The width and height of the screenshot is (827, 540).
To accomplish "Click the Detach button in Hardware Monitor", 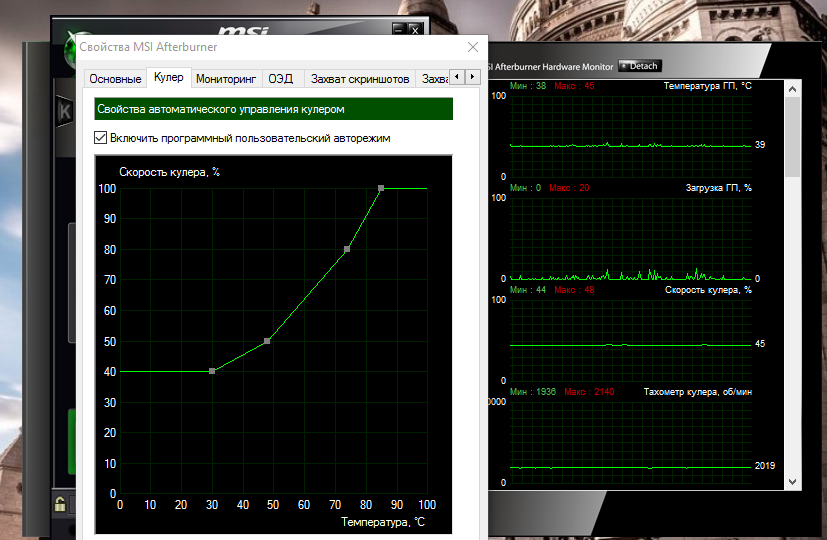I will [x=639, y=66].
